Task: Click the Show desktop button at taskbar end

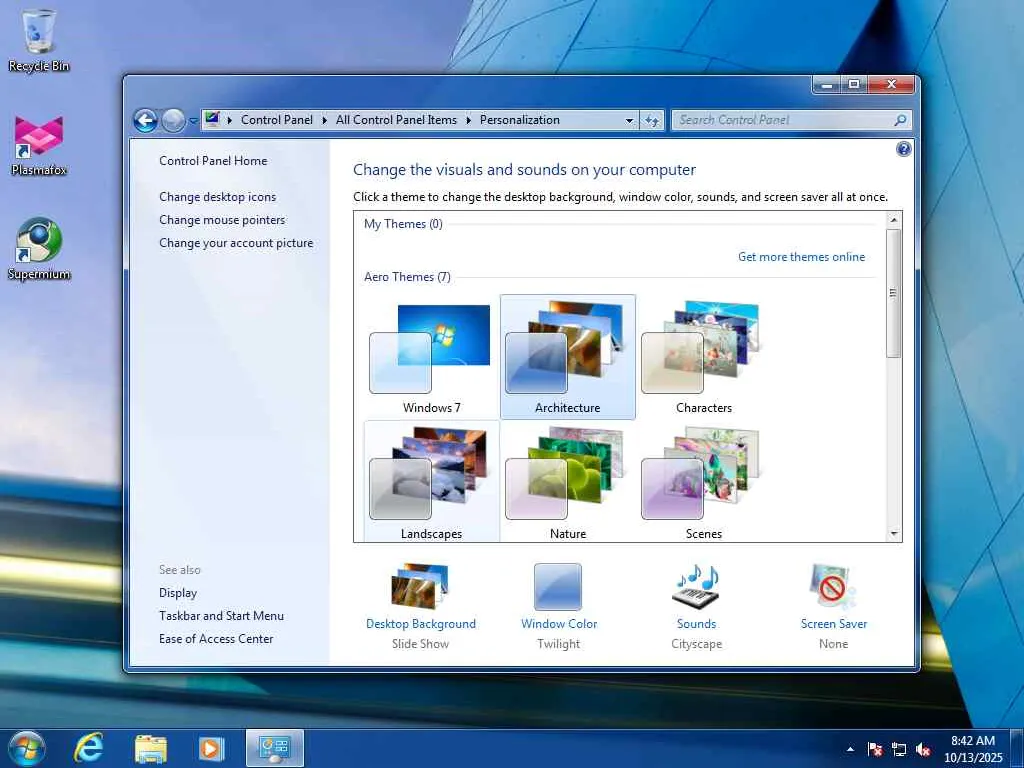Action: tap(1017, 749)
